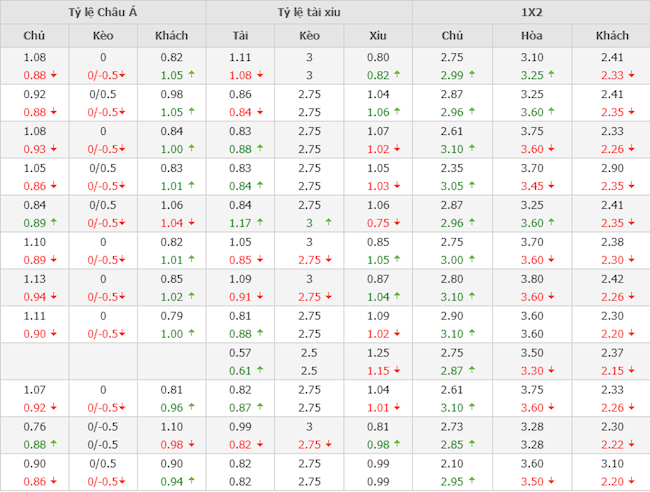Choose the 0.57 over odds value
Screen dimensions: 650x492
tap(240, 354)
